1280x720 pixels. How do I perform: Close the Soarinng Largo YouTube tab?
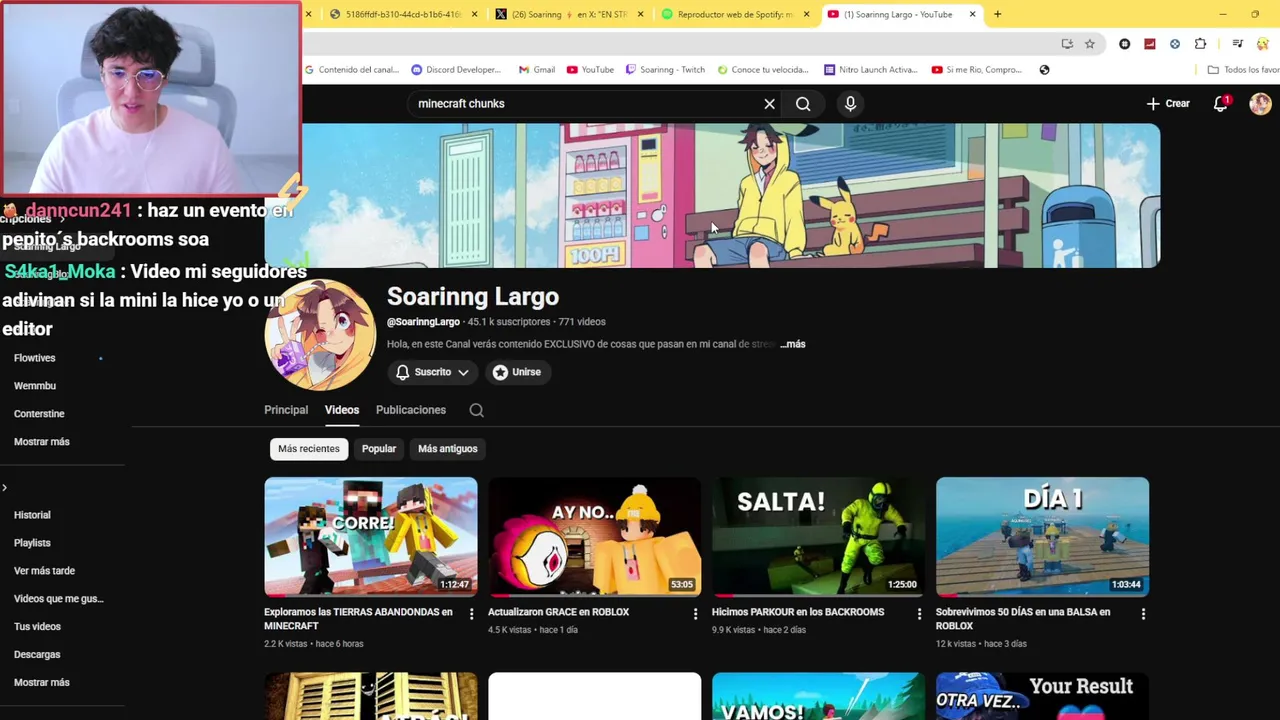(972, 14)
